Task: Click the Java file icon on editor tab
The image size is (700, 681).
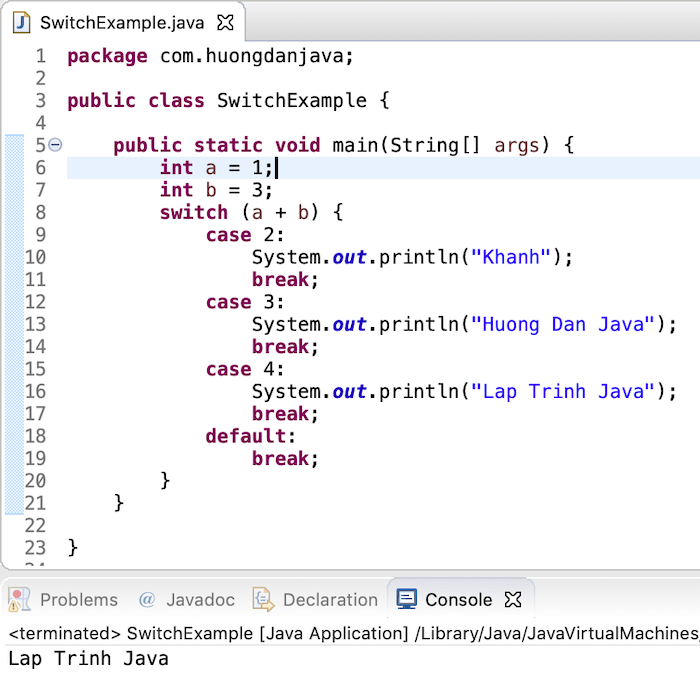Action: (x=21, y=23)
